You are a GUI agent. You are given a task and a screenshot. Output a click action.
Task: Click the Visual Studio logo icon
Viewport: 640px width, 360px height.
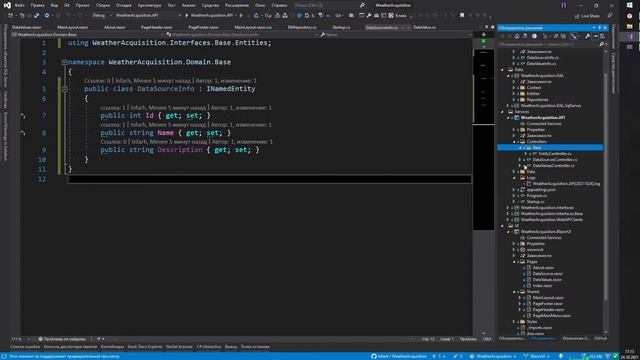point(7,5)
